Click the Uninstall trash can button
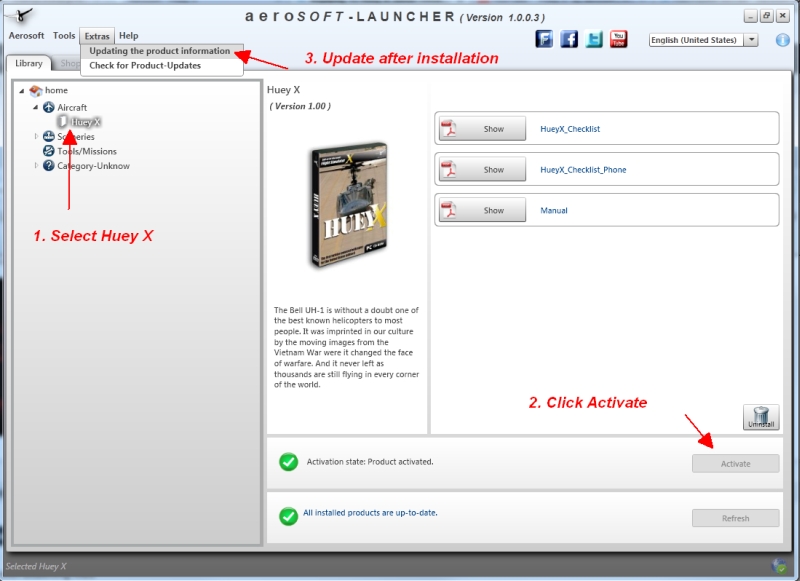This screenshot has height=581, width=800. tap(761, 417)
